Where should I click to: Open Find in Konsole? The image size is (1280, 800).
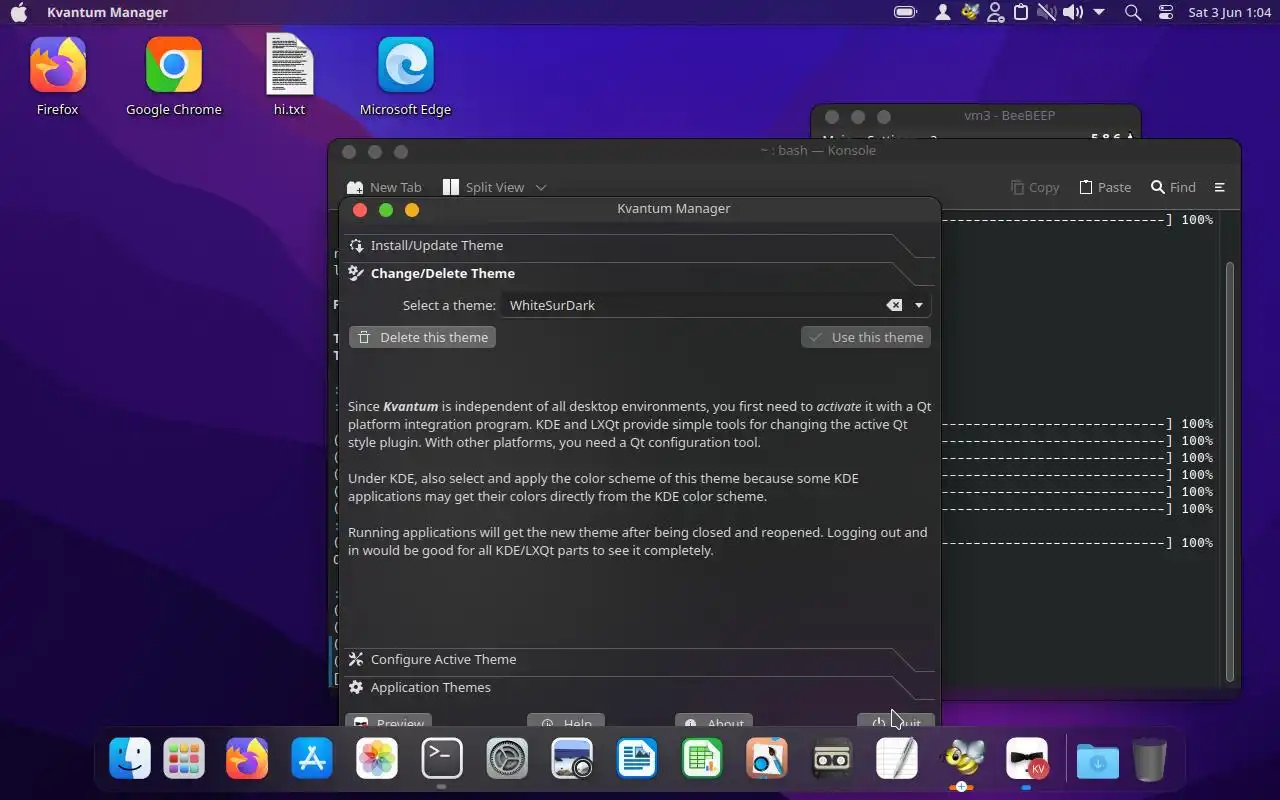[x=1173, y=187]
